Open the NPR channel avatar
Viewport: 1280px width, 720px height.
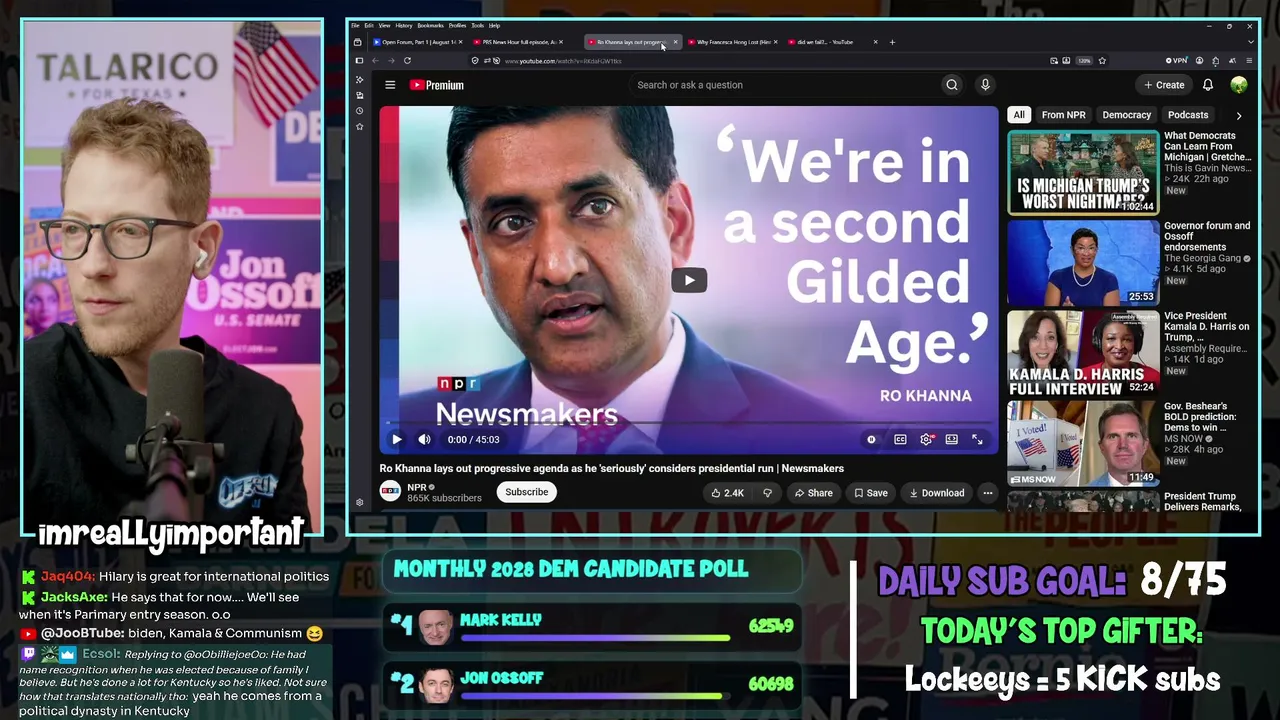click(390, 492)
